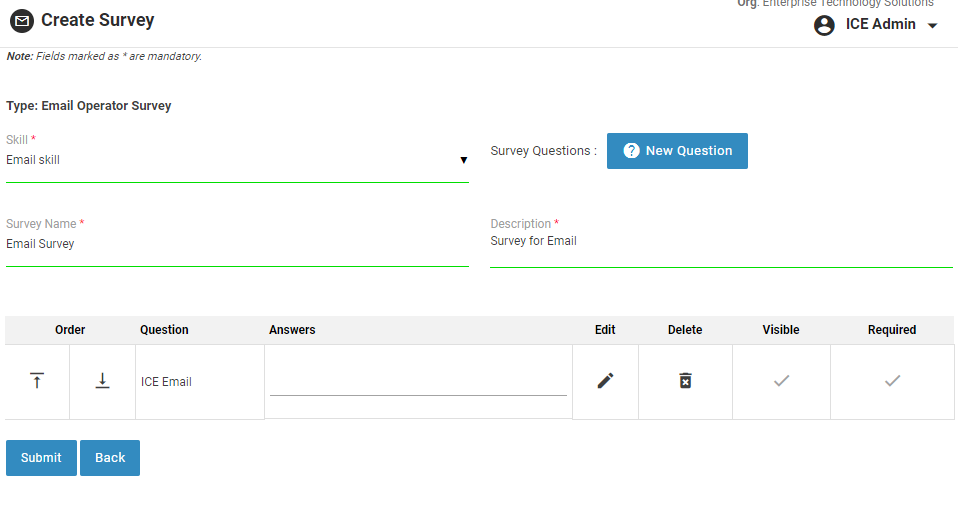Edit the ICE Email question with pencil icon
958x511 pixels.
605,381
